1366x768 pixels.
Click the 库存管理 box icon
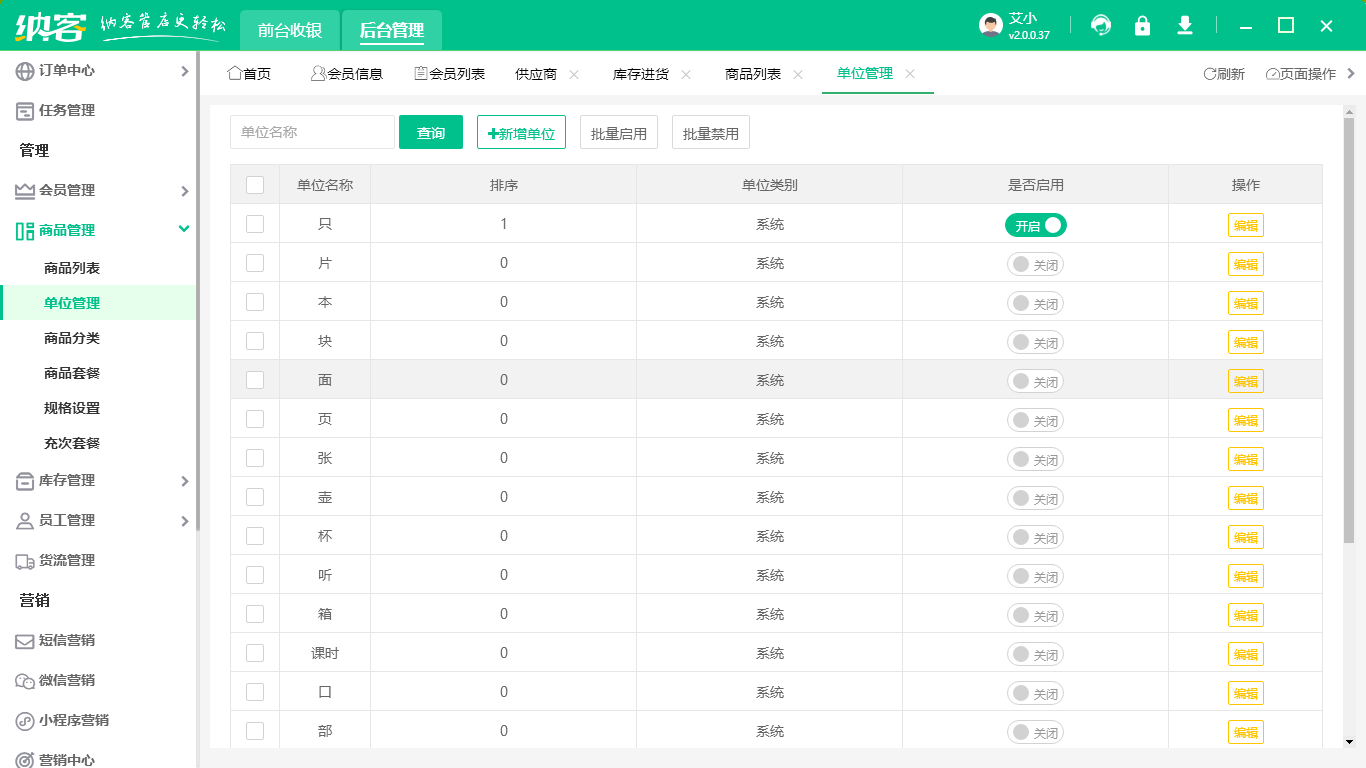coord(25,481)
